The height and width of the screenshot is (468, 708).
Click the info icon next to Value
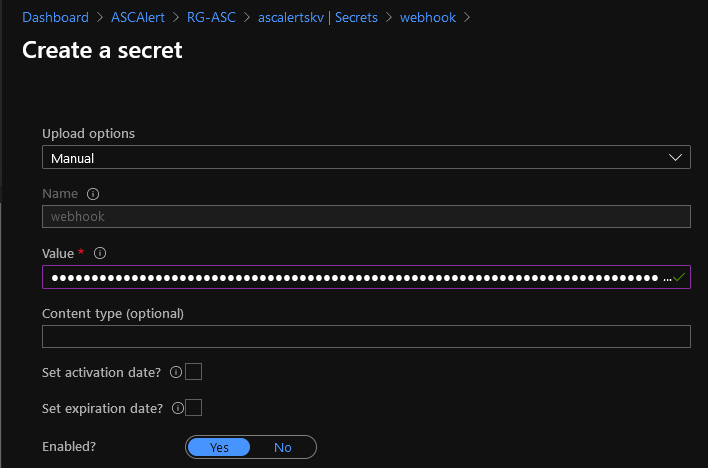pos(100,254)
